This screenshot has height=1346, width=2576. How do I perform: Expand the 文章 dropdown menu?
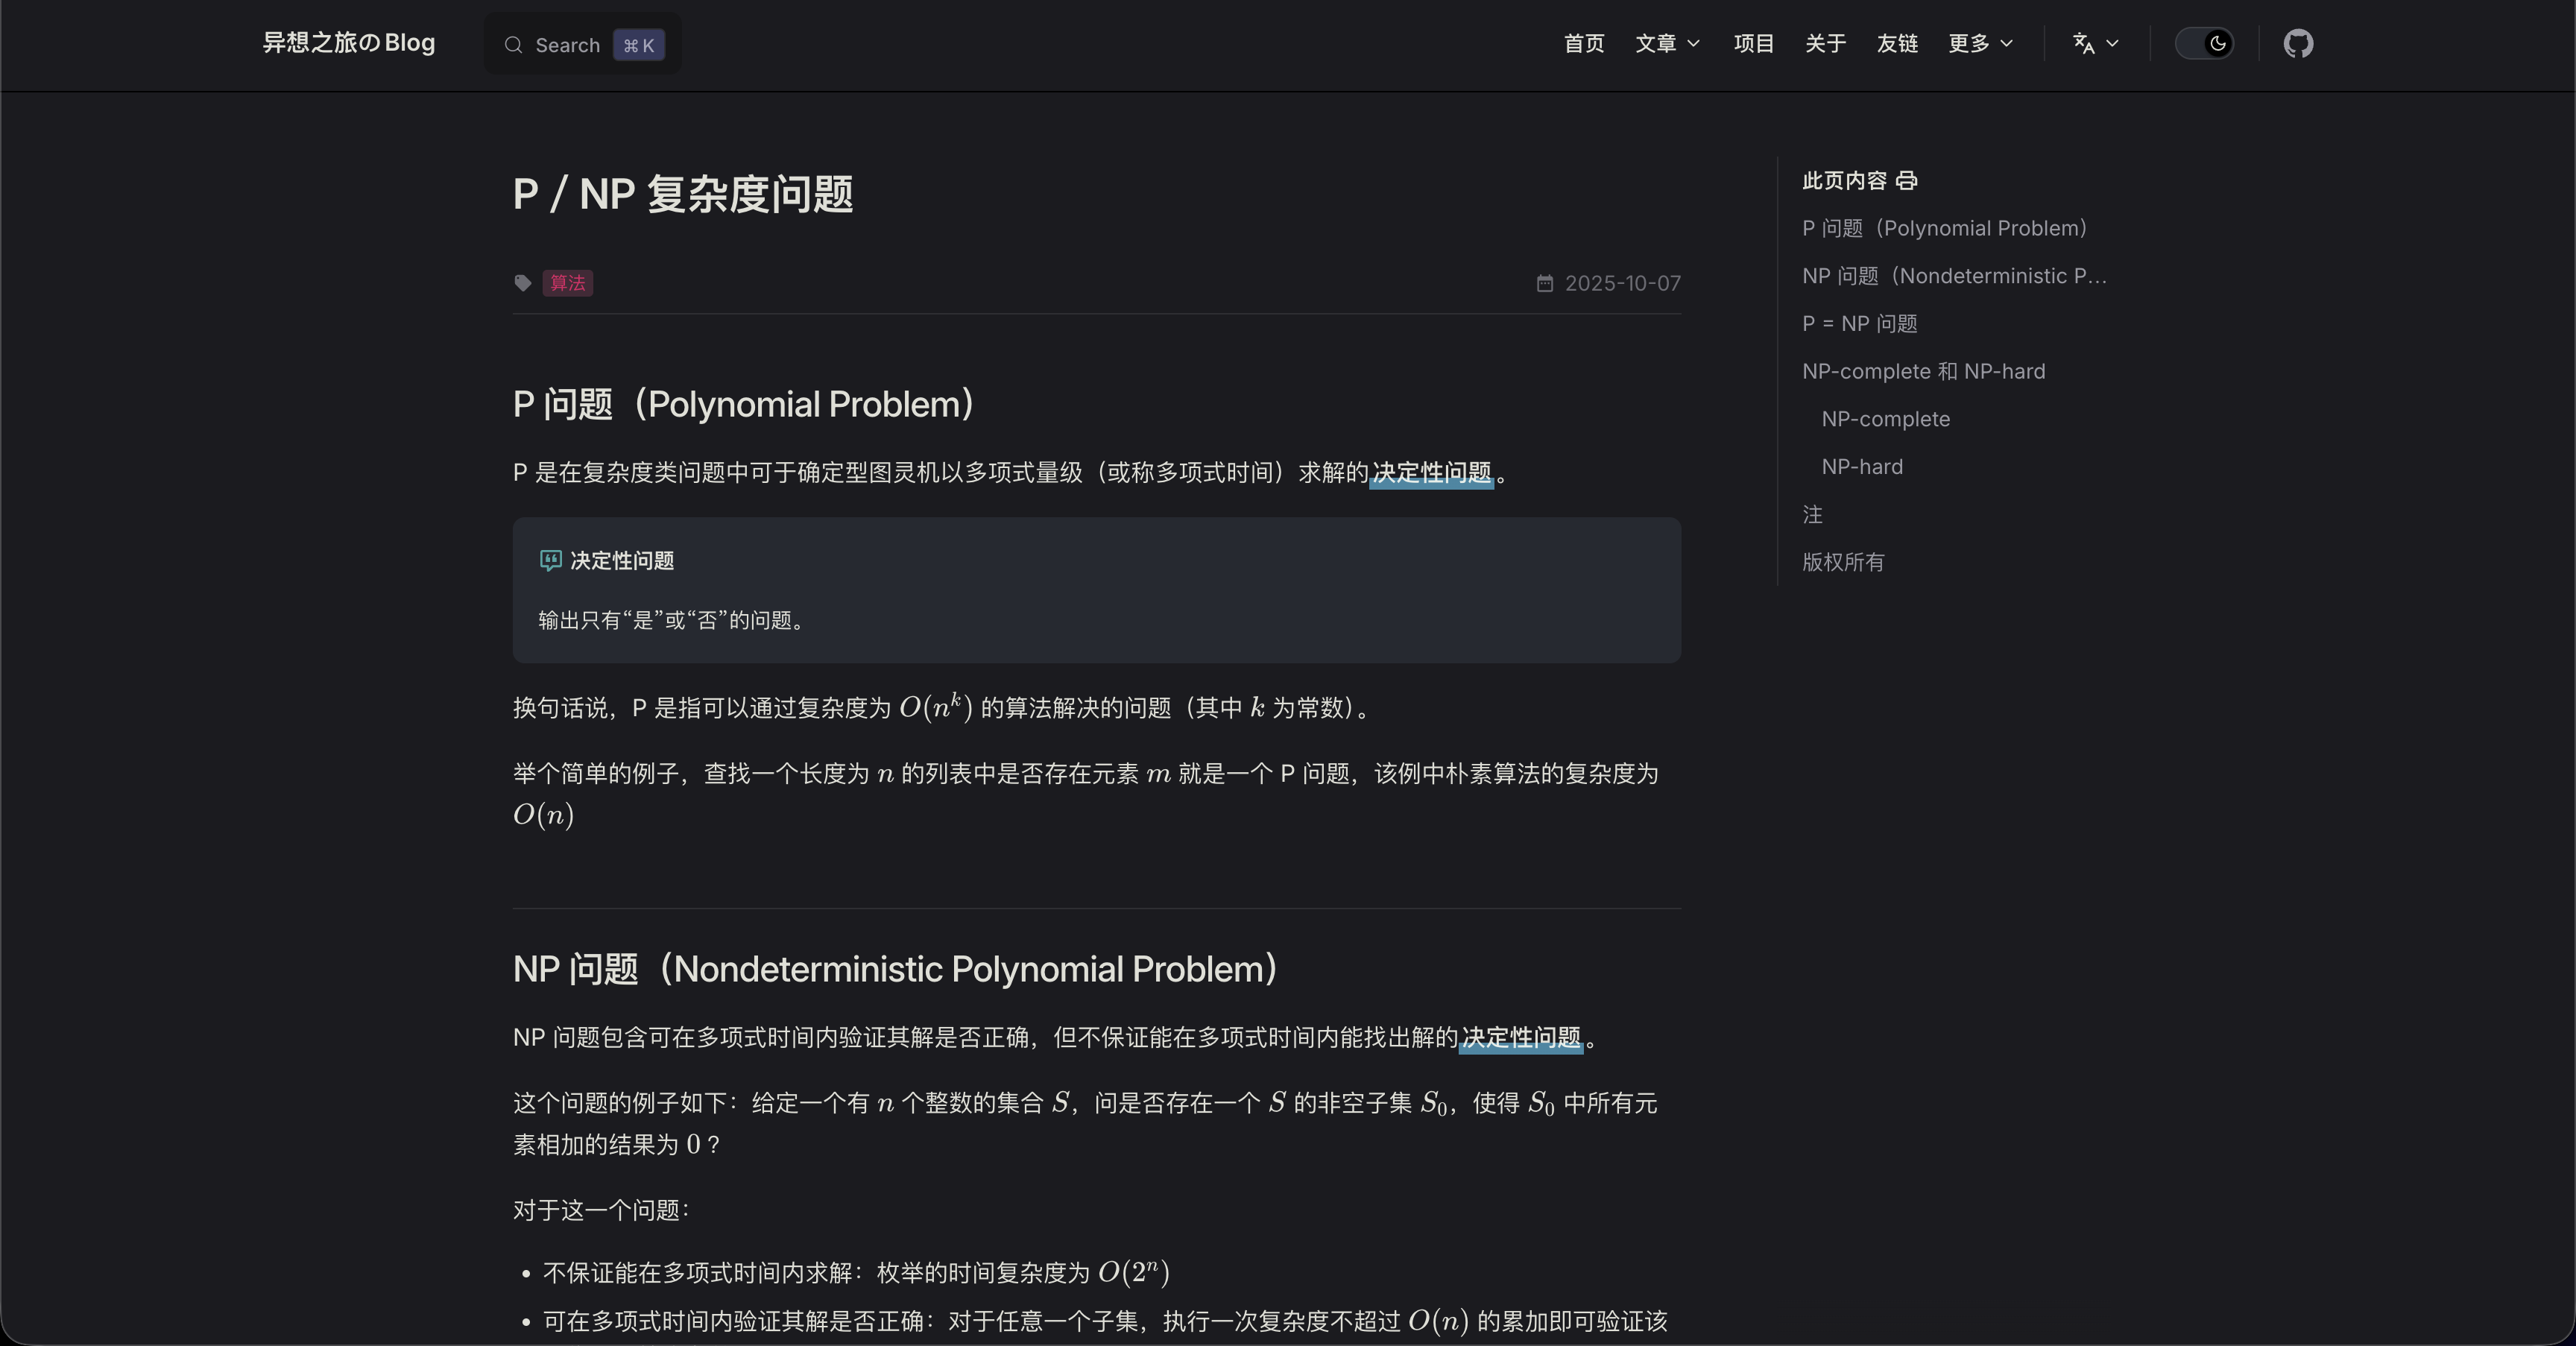[x=1666, y=43]
